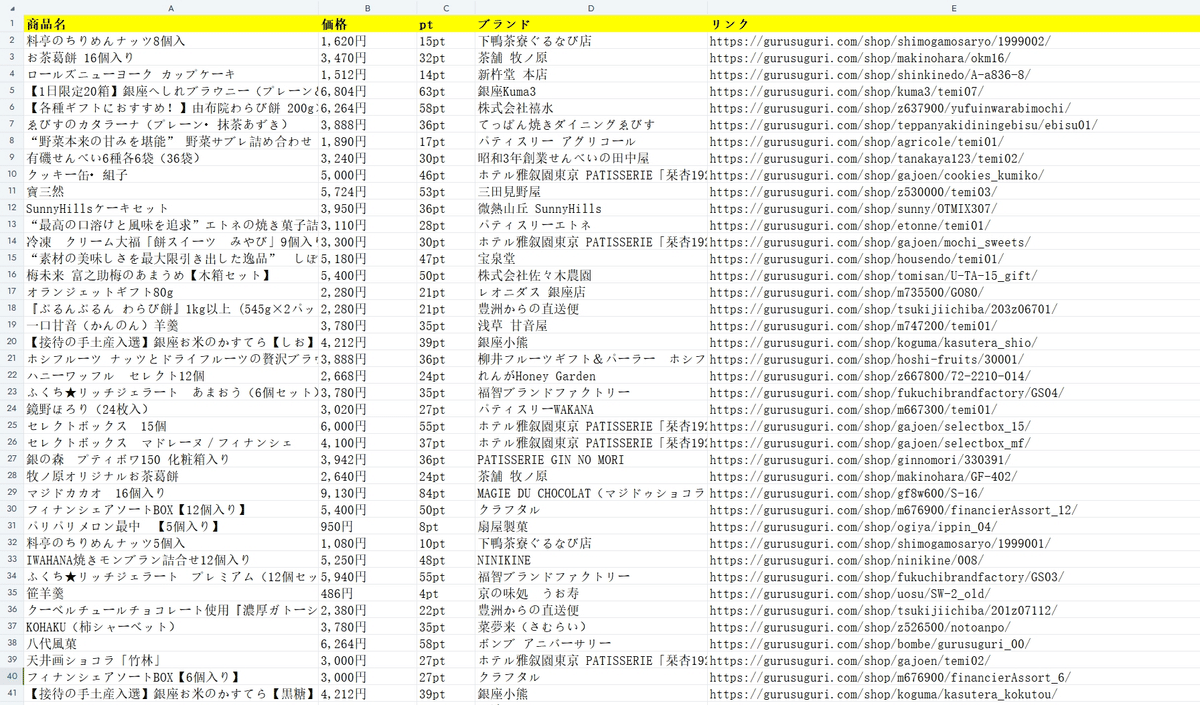The image size is (1200, 705).
Task: Open the sunny/OTMIX307 link cell
Action: coord(954,208)
